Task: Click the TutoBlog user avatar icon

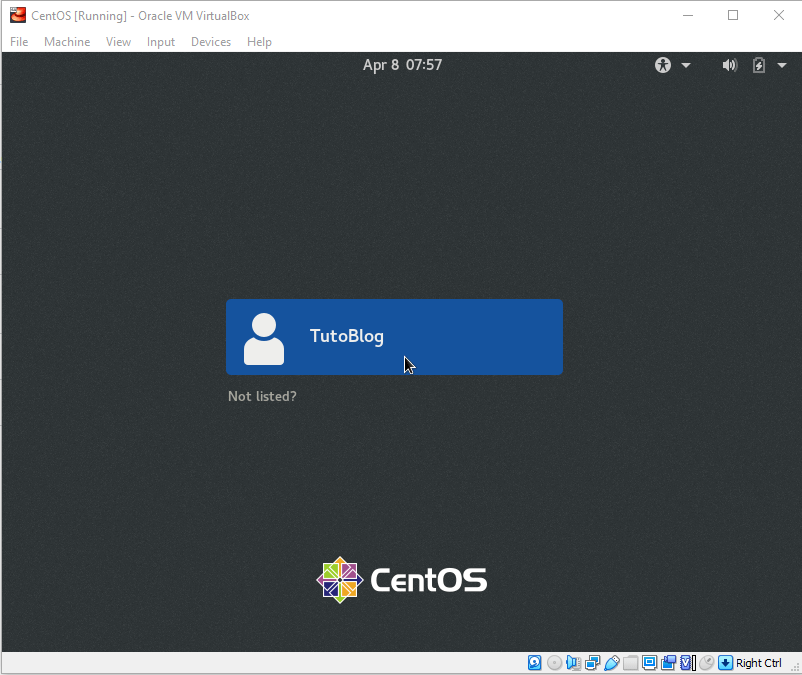Action: [264, 339]
